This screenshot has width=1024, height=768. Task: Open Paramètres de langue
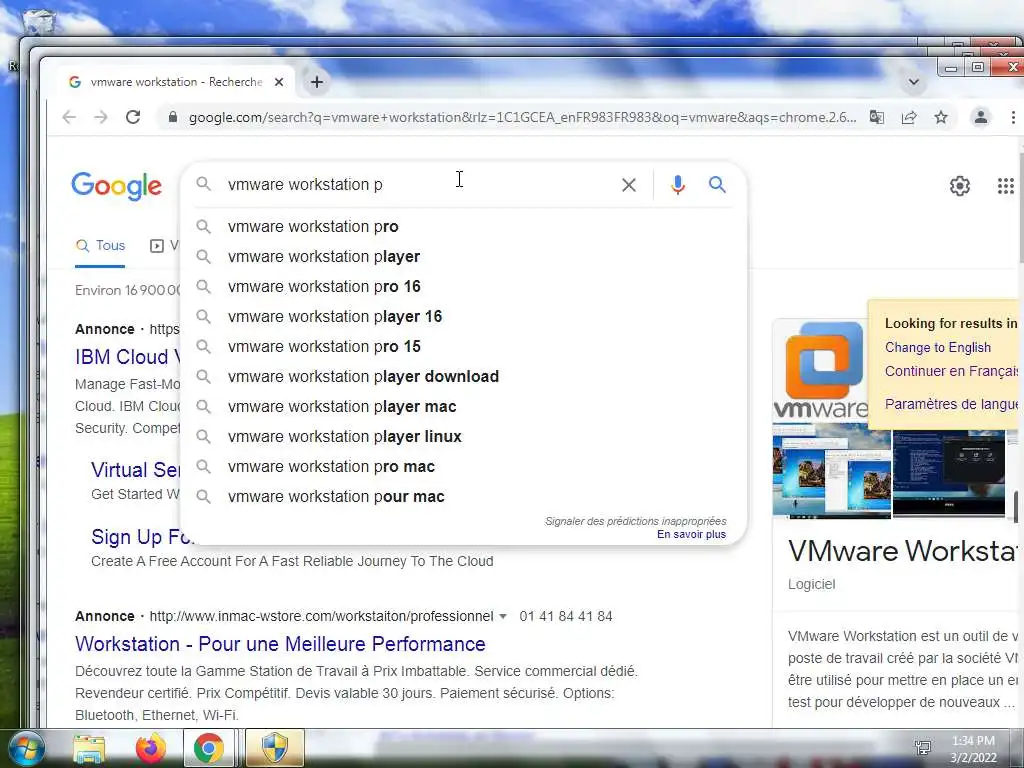(x=954, y=404)
